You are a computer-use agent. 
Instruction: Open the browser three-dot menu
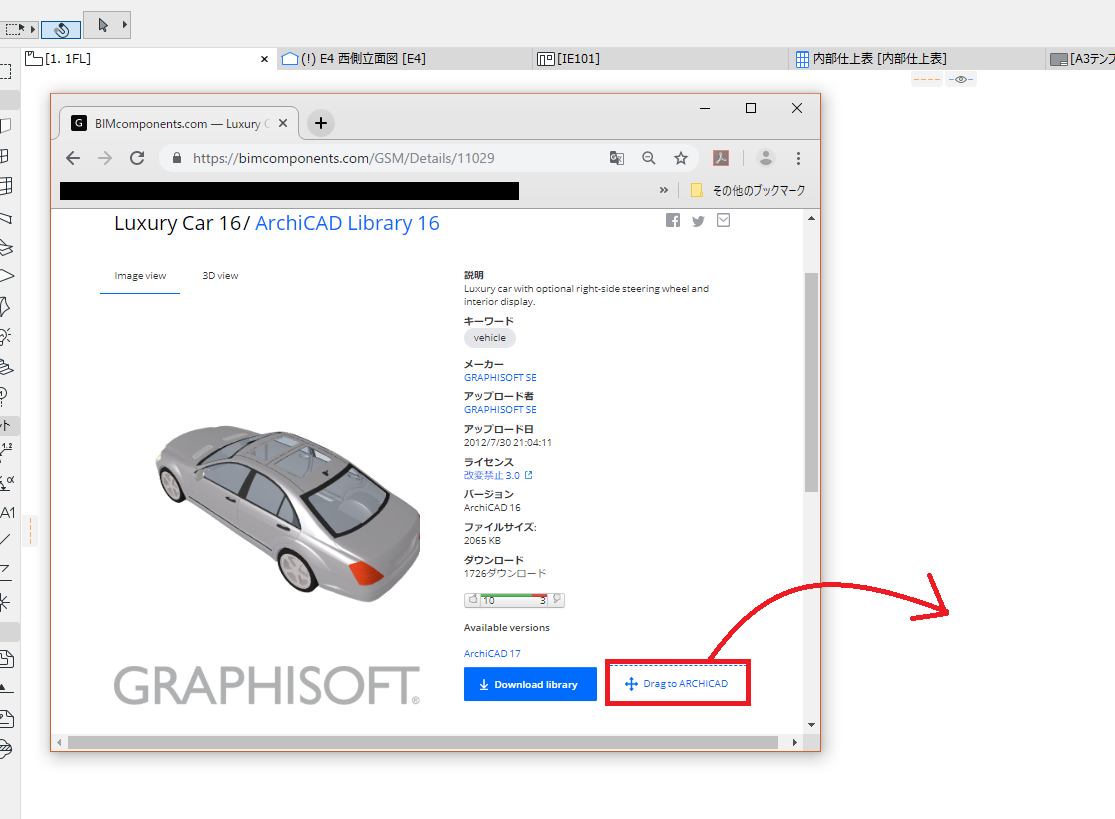point(799,158)
